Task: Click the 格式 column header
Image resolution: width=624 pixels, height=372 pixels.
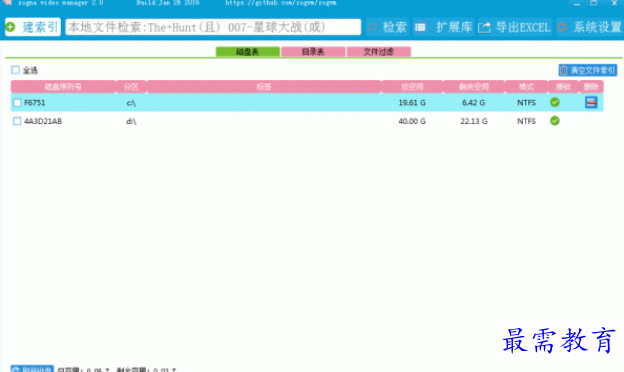Action: click(x=526, y=87)
